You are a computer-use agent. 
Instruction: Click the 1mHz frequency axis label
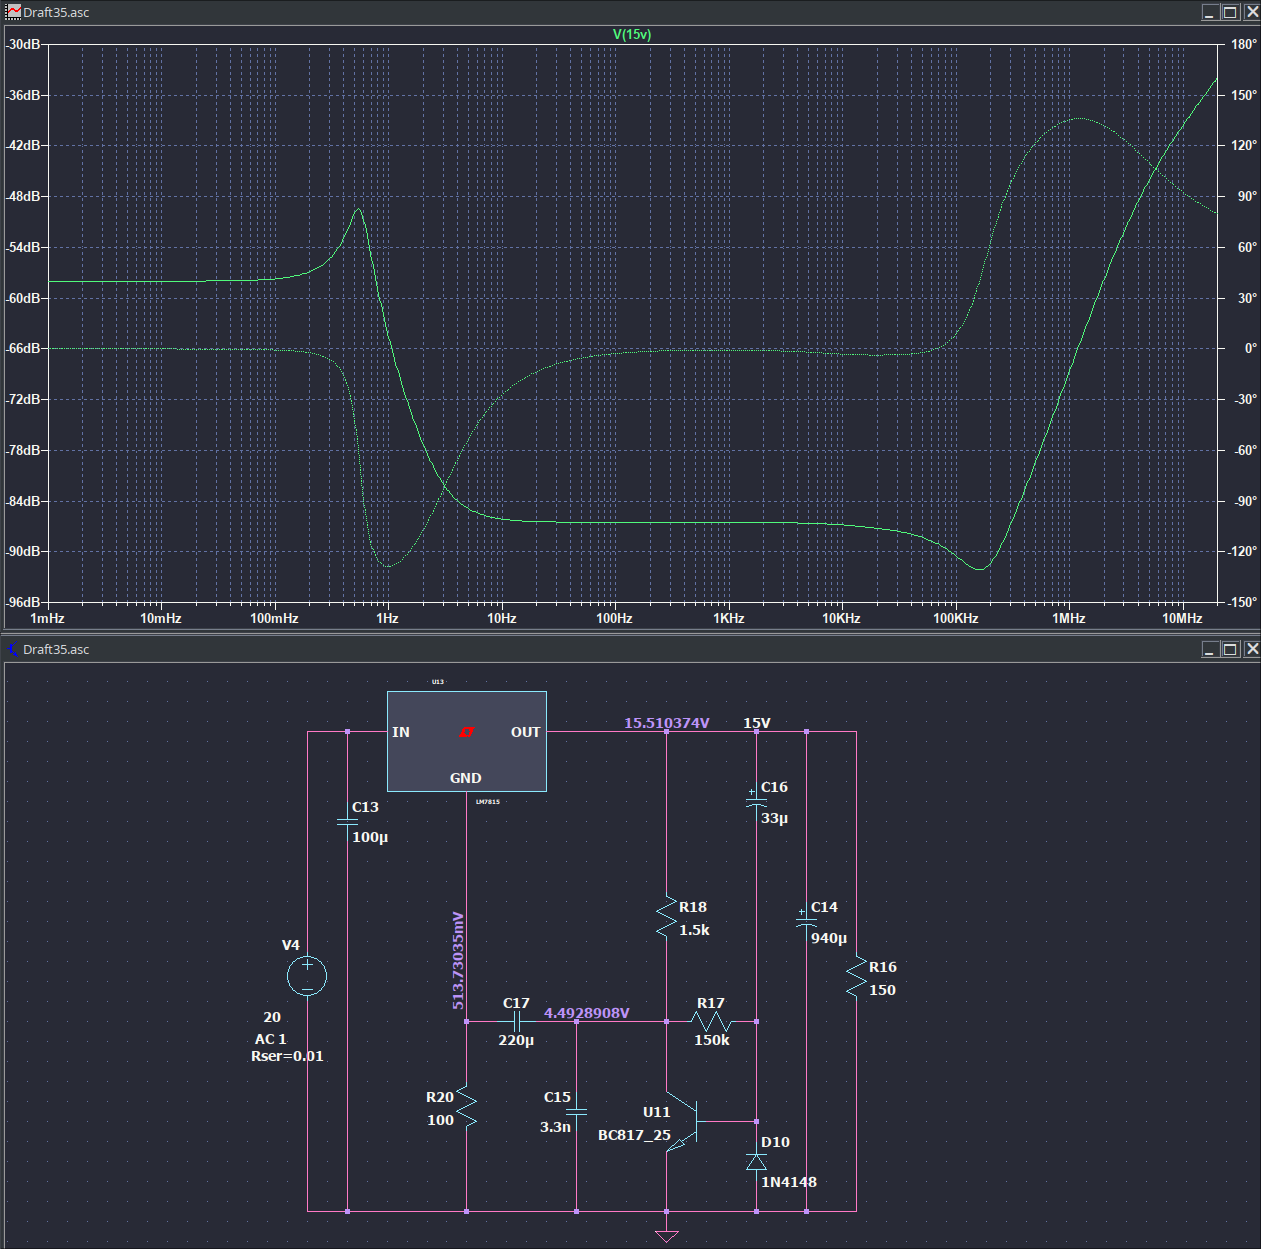(x=47, y=618)
